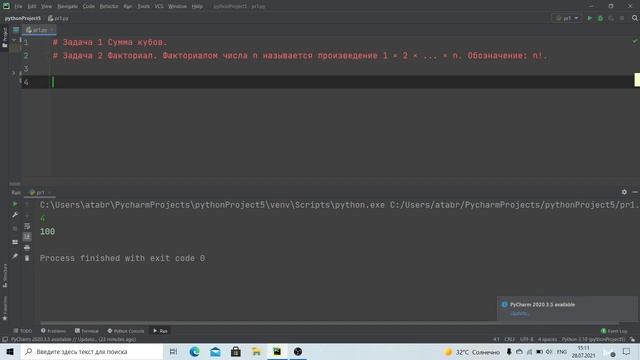The height and width of the screenshot is (360, 640).
Task: Open the View menu
Action: pos(47,7)
